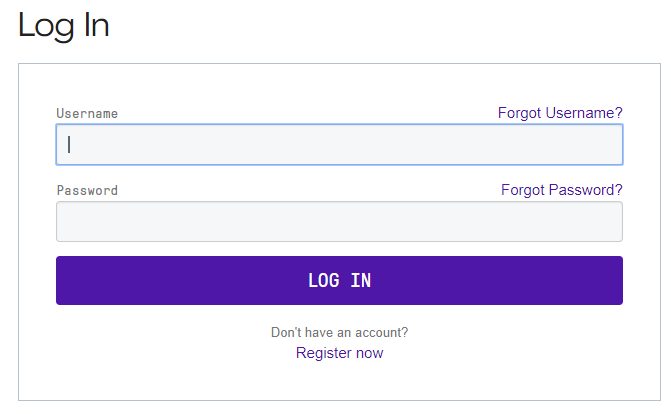Click the "Don't have an account?" text

click(x=339, y=332)
